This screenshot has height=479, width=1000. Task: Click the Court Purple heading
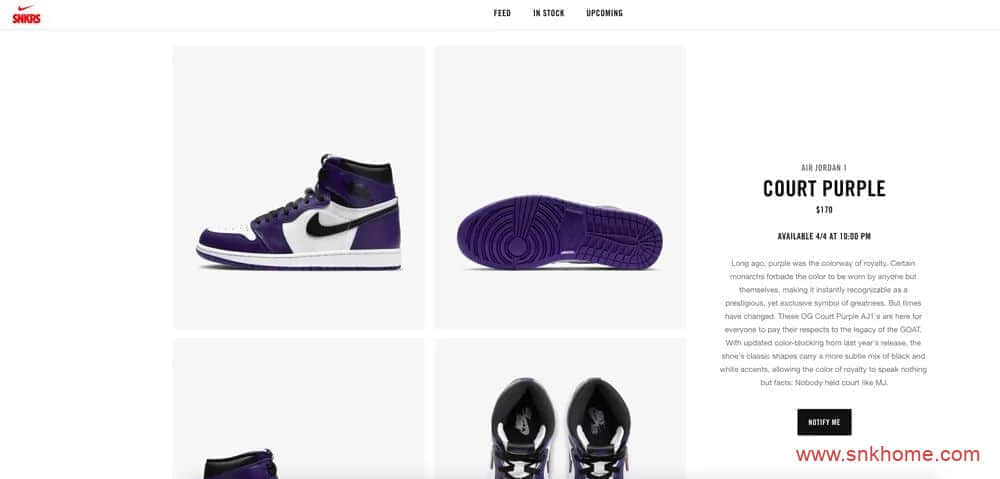click(x=824, y=189)
